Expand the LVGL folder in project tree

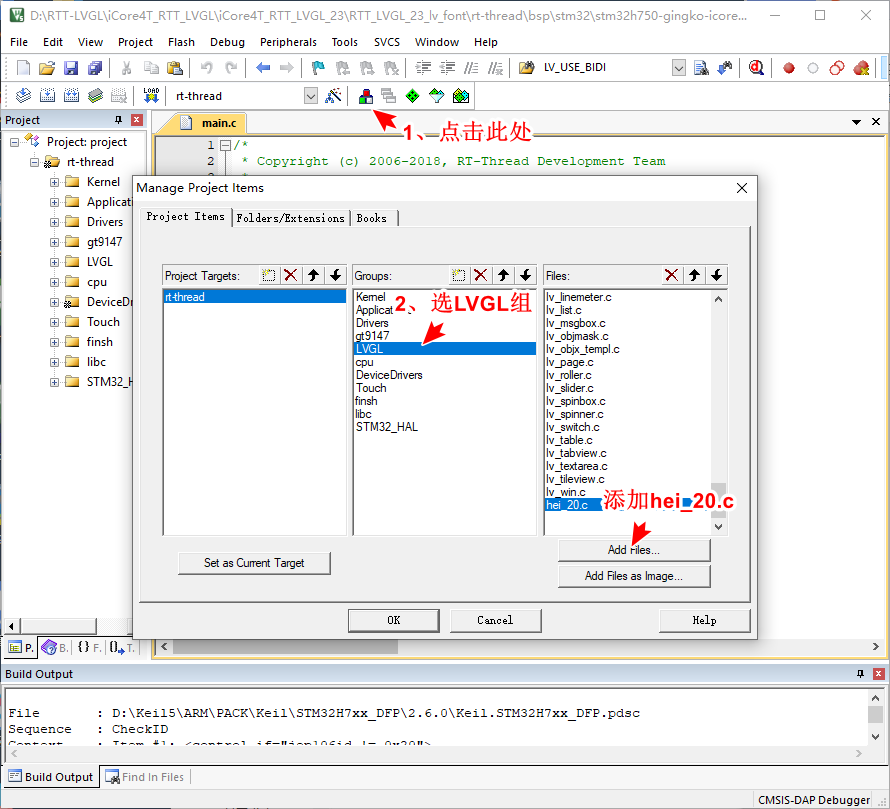point(55,262)
